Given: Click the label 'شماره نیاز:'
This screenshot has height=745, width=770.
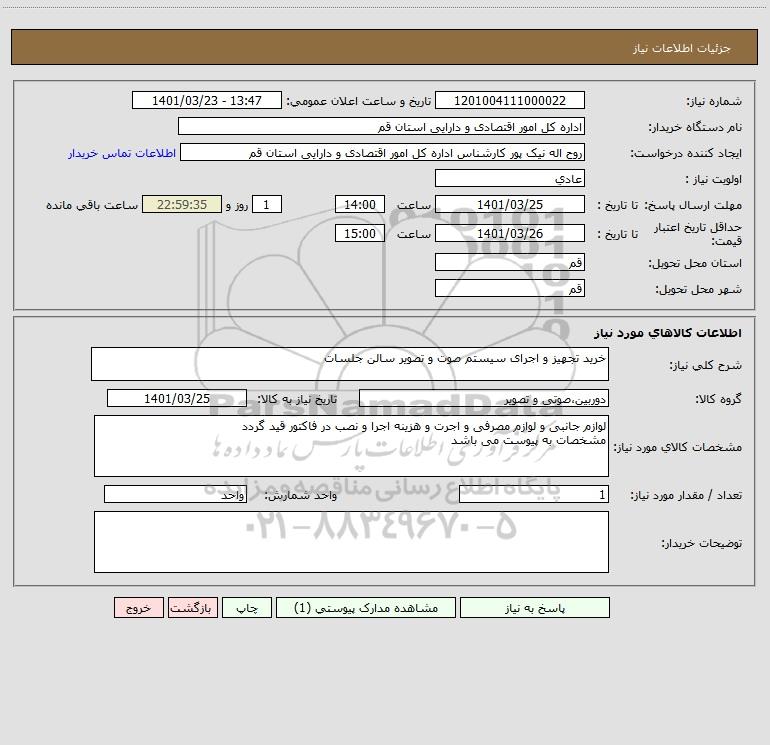Looking at the screenshot, I should [x=714, y=102].
